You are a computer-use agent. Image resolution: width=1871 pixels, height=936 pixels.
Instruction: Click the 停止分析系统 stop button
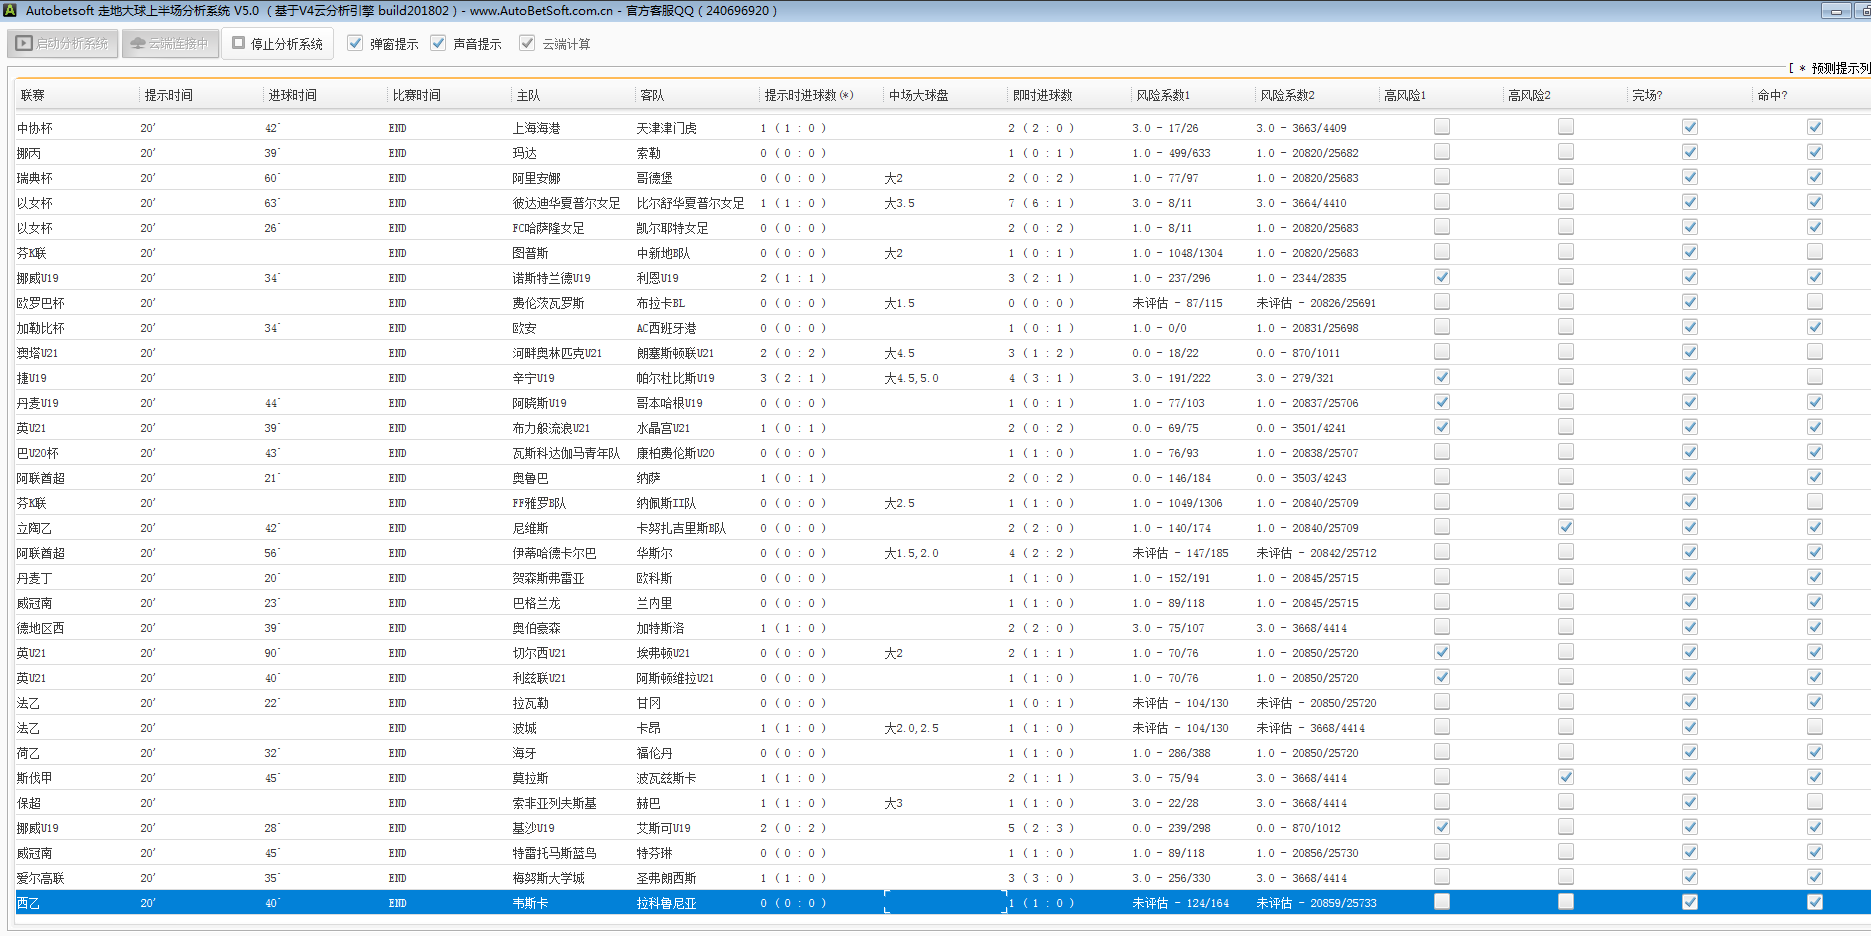pyautogui.click(x=278, y=44)
